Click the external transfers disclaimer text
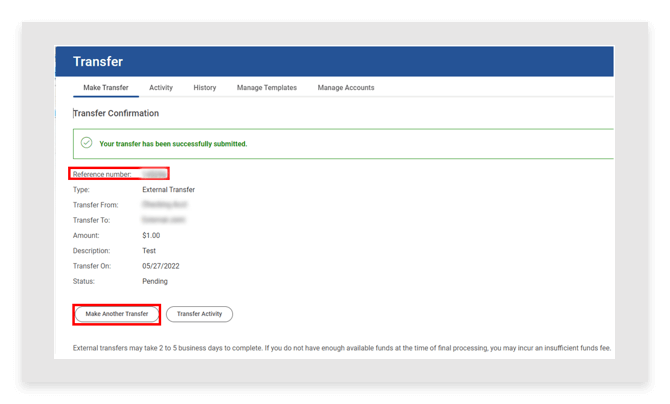The image size is (670, 404). coord(342,348)
